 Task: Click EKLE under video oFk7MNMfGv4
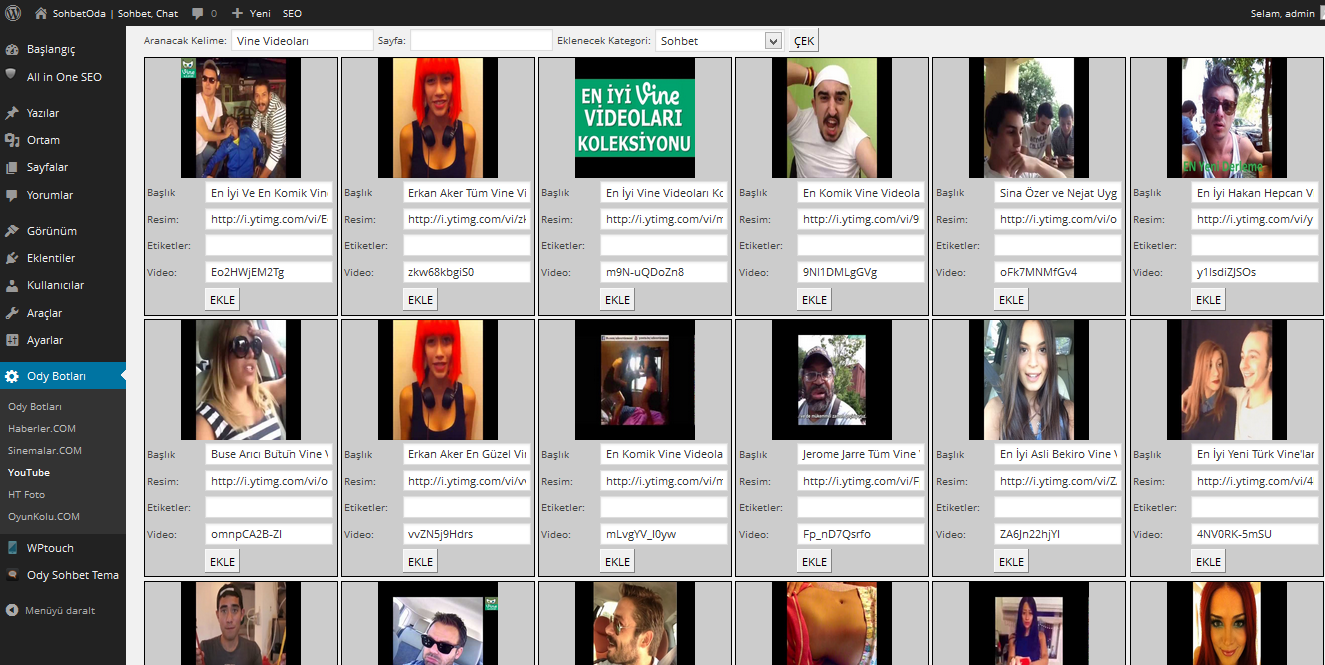pyautogui.click(x=1011, y=299)
